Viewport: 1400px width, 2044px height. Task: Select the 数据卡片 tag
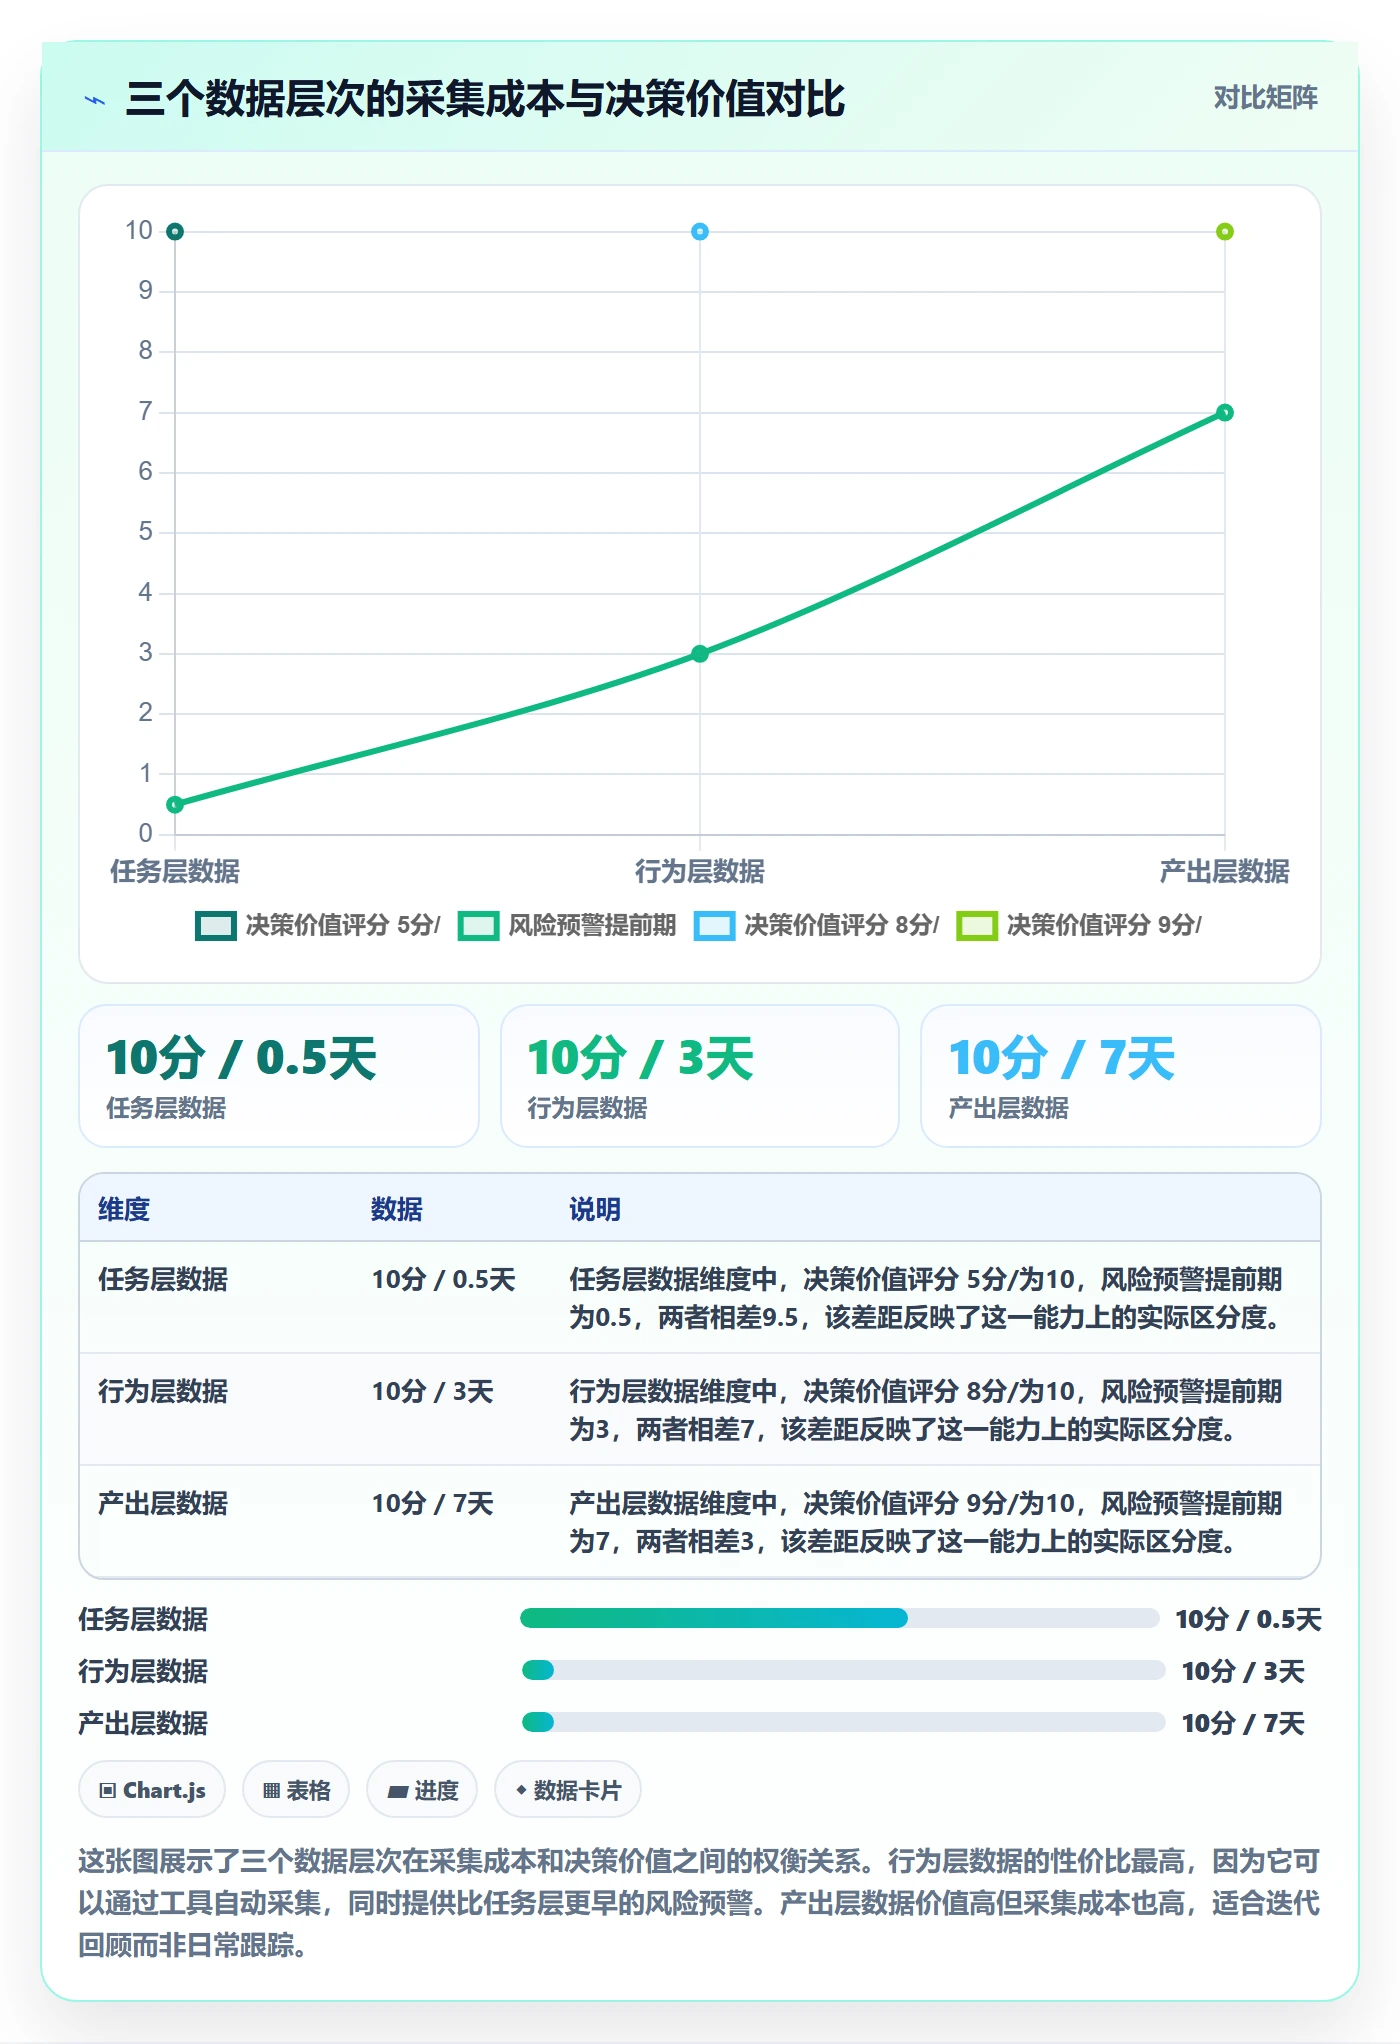[568, 1790]
